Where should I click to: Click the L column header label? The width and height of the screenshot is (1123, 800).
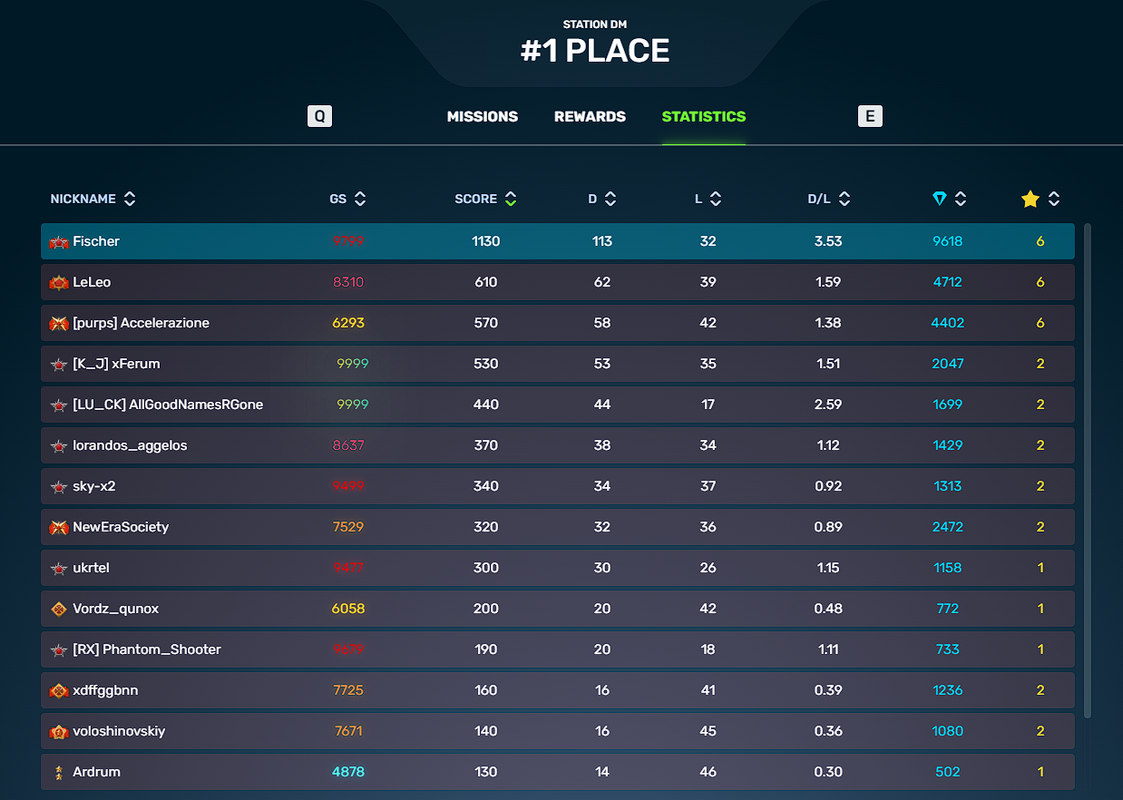click(x=698, y=198)
